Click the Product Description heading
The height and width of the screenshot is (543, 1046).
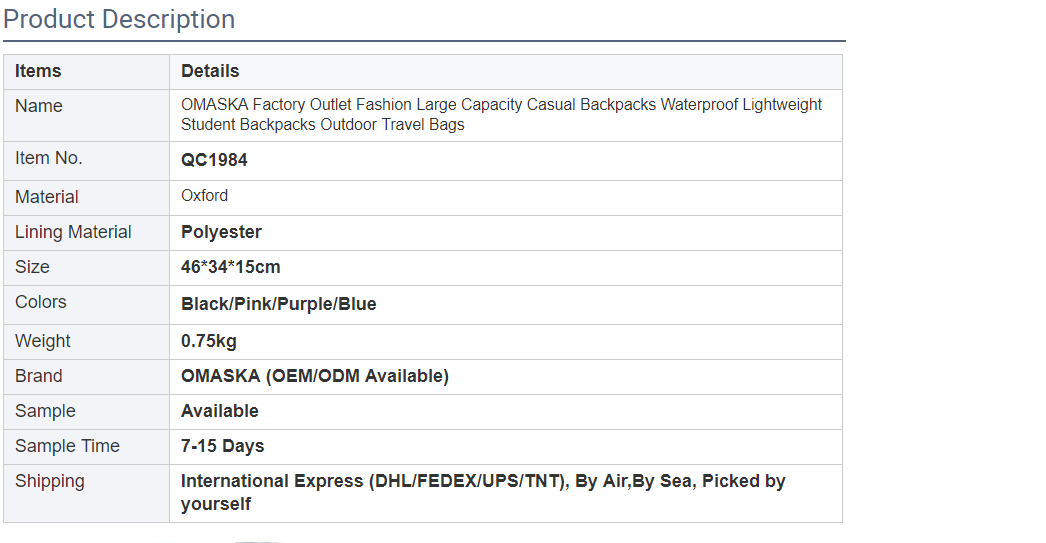[x=119, y=19]
